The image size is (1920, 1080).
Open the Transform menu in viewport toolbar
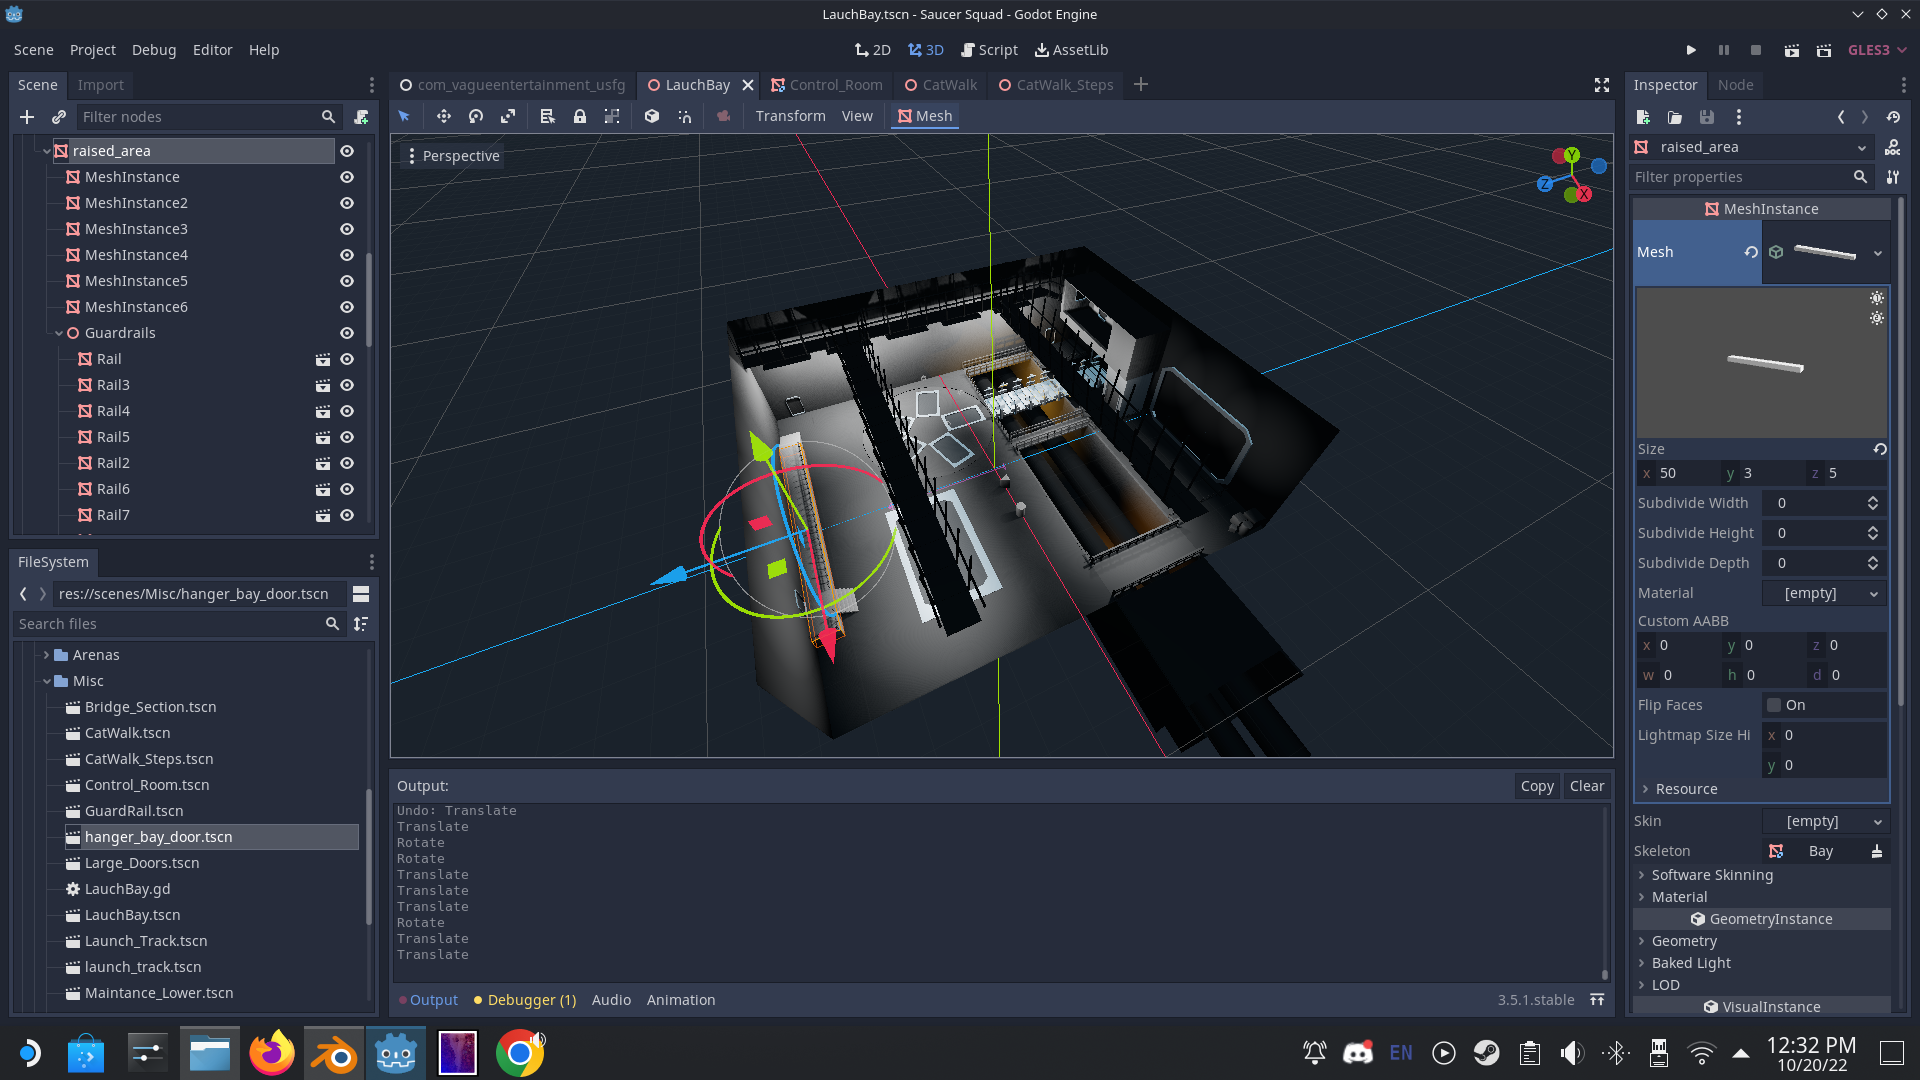tap(790, 116)
